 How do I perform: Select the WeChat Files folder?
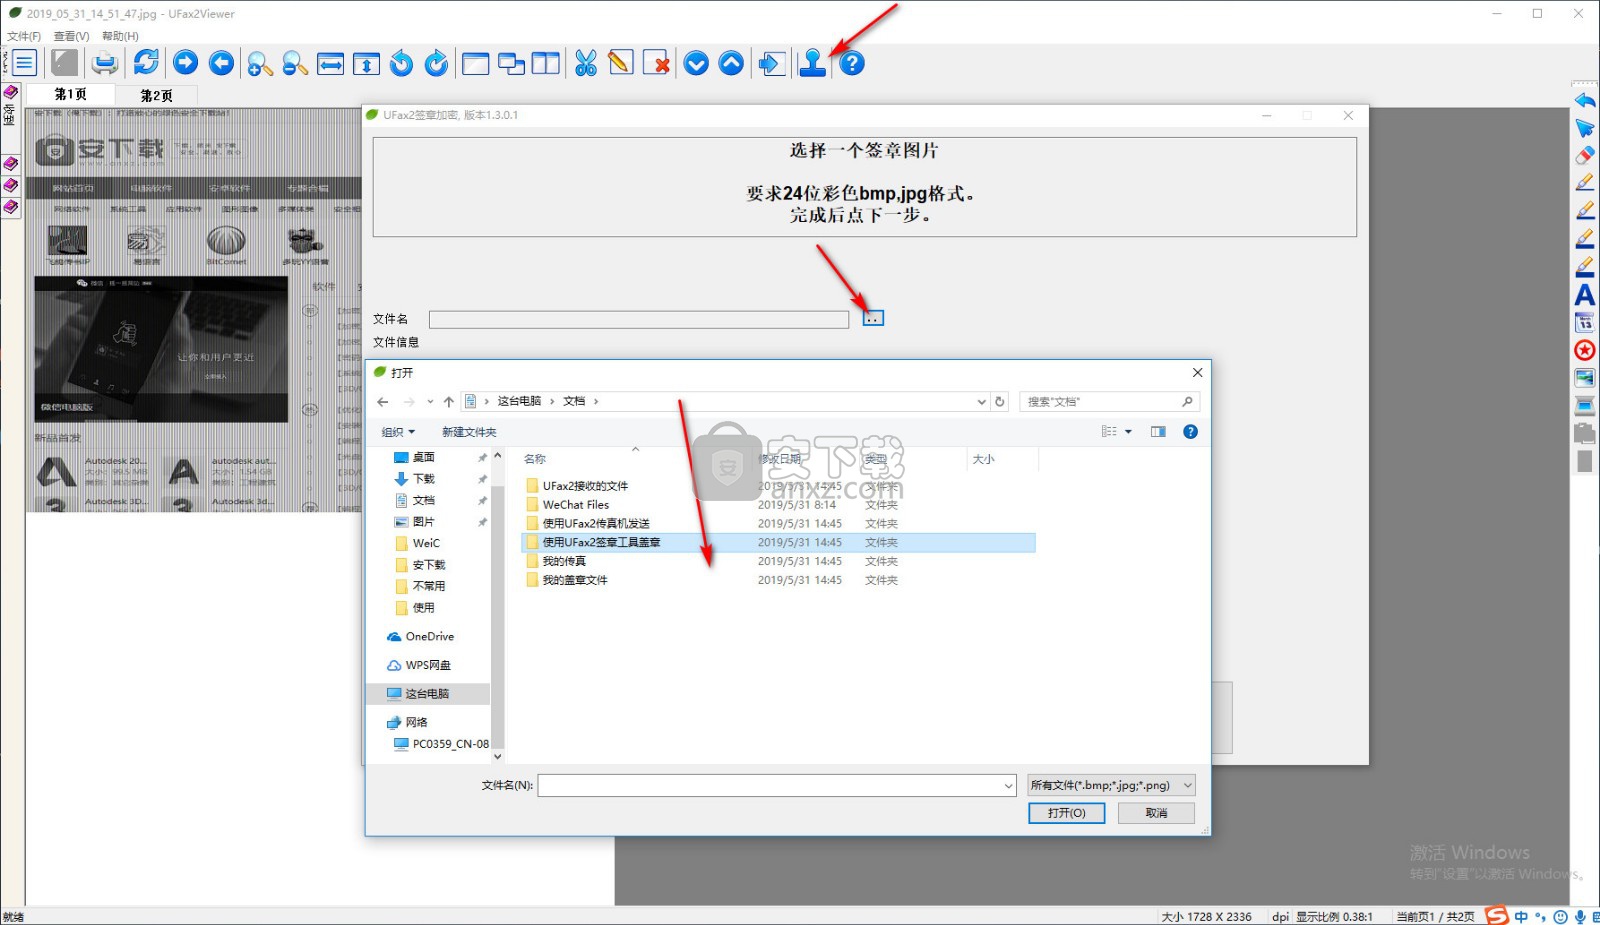(575, 505)
